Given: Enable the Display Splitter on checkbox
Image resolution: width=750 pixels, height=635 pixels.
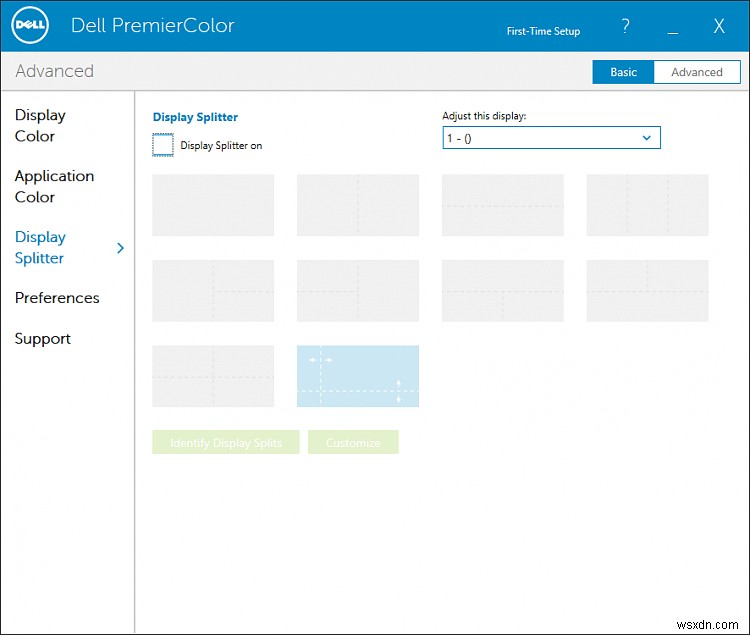Looking at the screenshot, I should coord(163,145).
